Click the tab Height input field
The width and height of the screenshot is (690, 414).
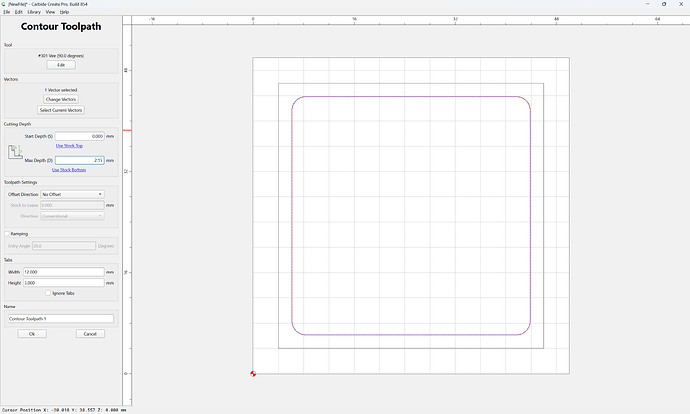pyautogui.click(x=63, y=283)
